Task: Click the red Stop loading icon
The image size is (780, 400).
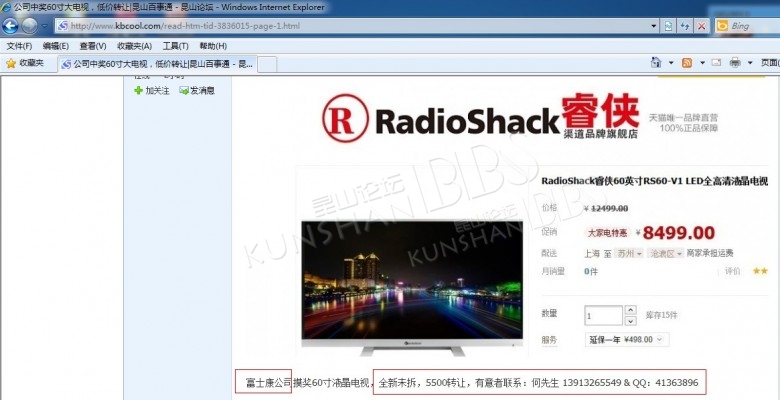Action: pos(701,26)
